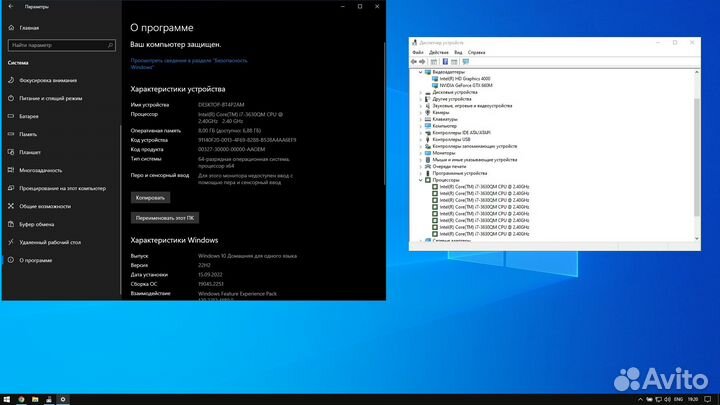720x405 pixels.
Task: Open Справка menu in Device Manager
Action: tap(476, 52)
